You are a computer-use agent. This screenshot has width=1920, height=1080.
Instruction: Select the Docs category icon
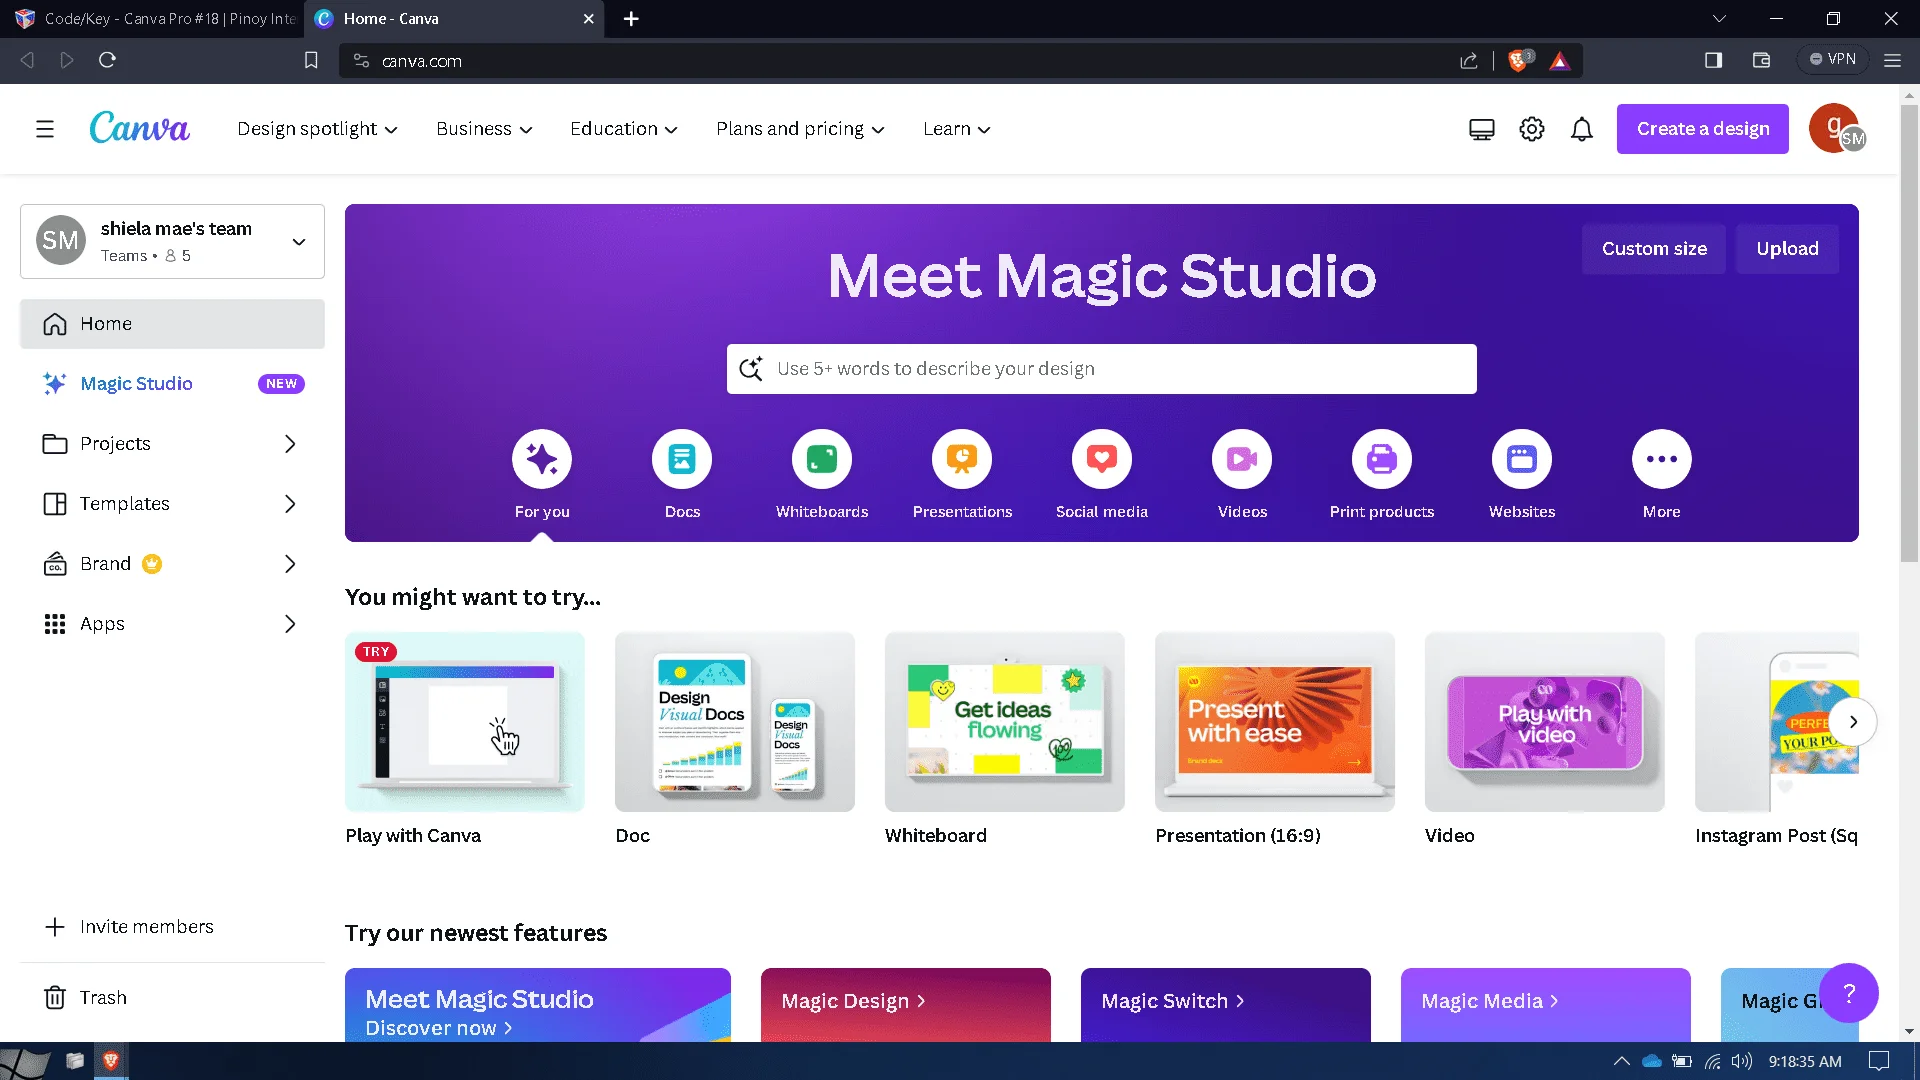[x=682, y=459]
